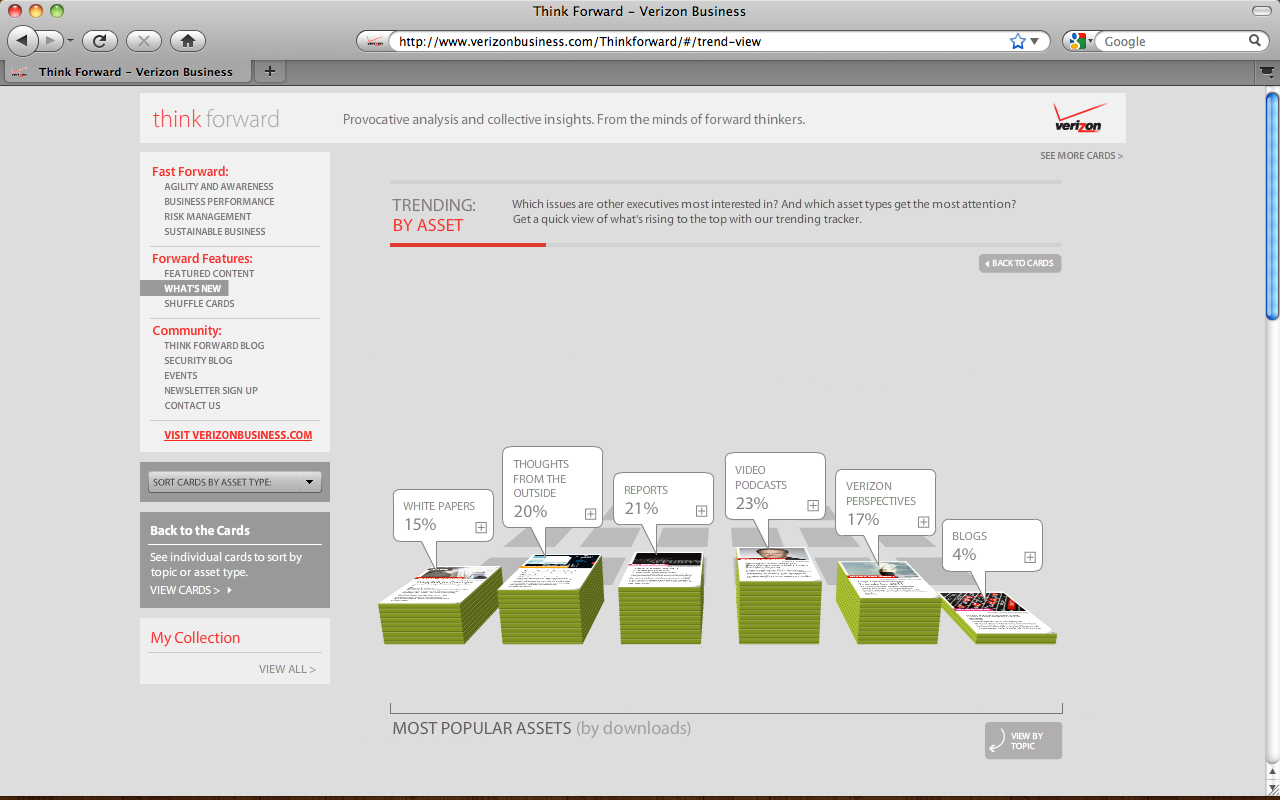The height and width of the screenshot is (800, 1280).
Task: Click the Back to the Cards panel heading
Action: (x=200, y=531)
